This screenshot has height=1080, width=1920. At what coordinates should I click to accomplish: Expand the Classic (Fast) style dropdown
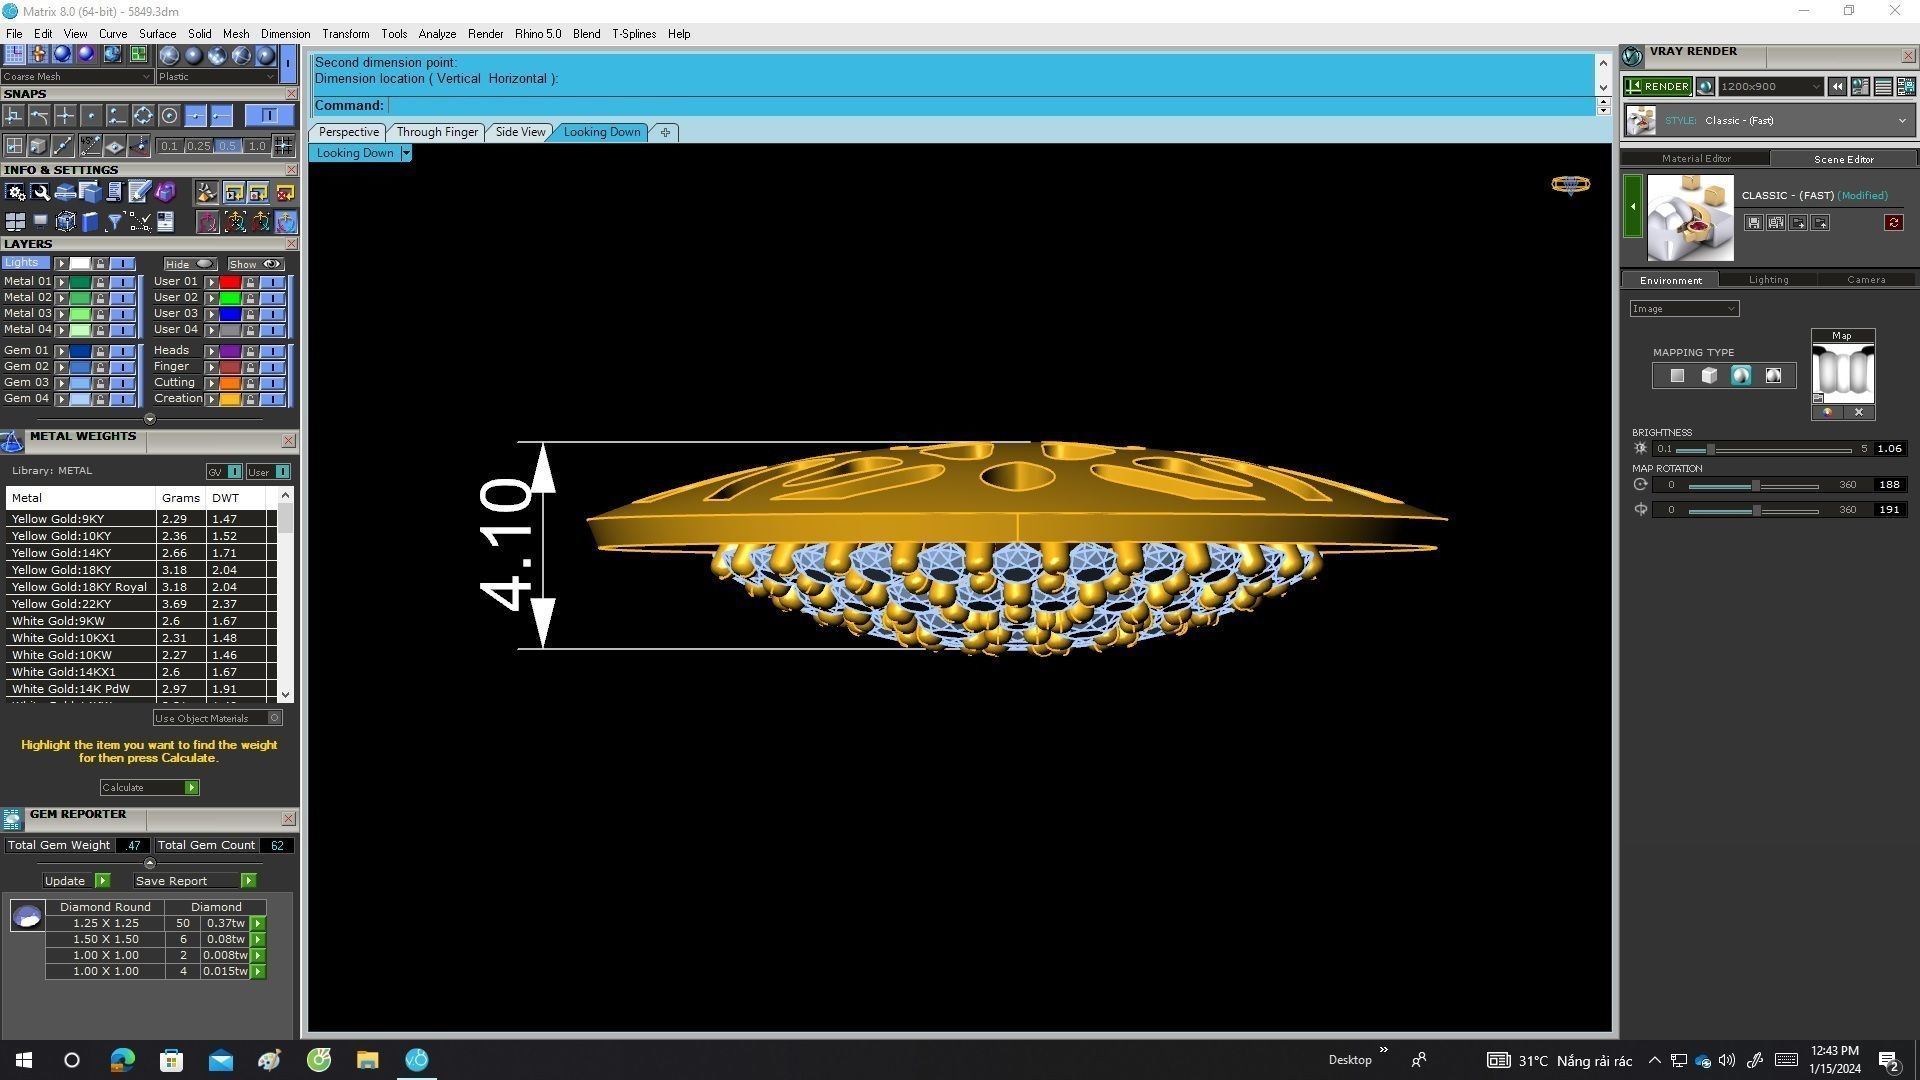click(x=1901, y=121)
